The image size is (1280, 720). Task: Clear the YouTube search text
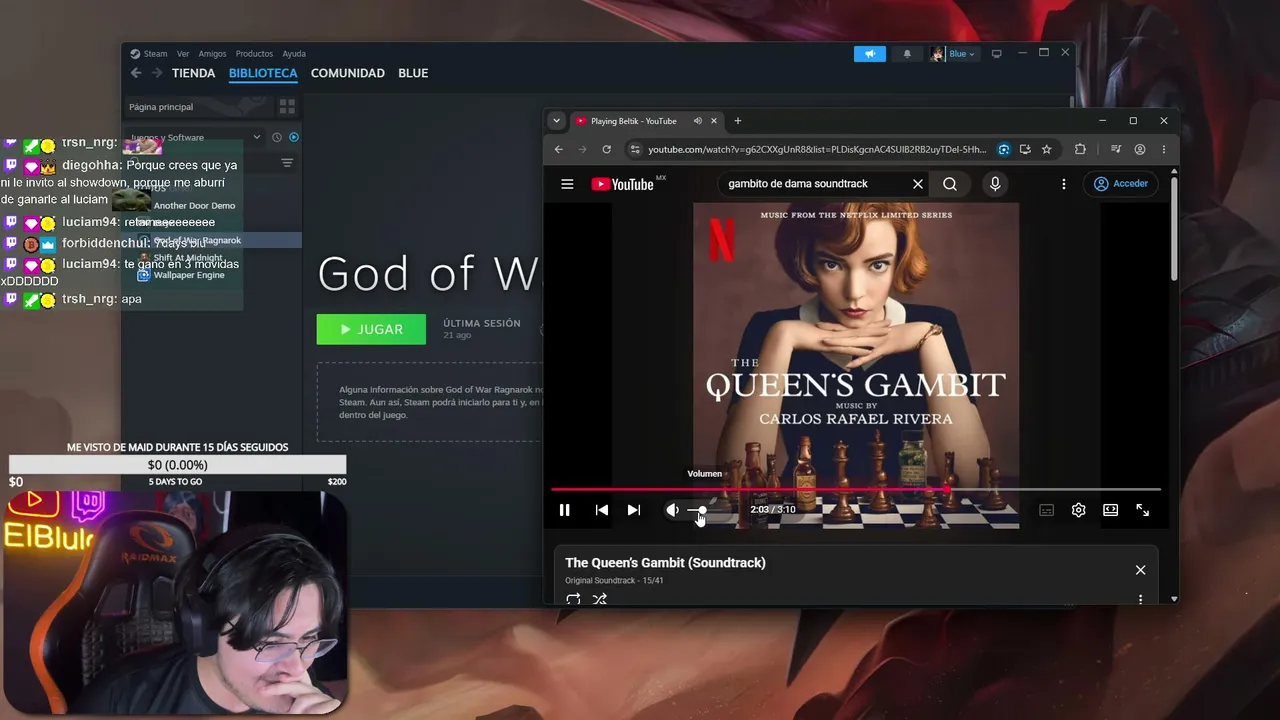tap(918, 184)
